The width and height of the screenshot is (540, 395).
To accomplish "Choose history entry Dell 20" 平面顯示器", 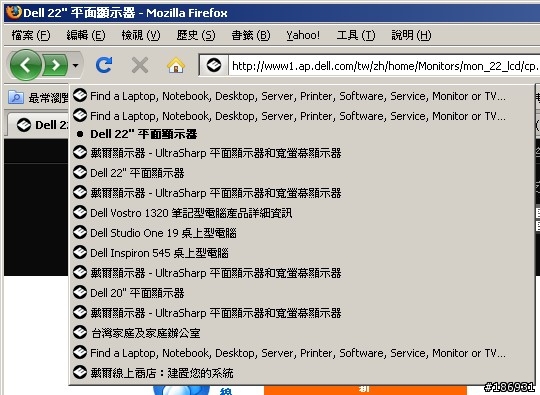I will 301,293.
